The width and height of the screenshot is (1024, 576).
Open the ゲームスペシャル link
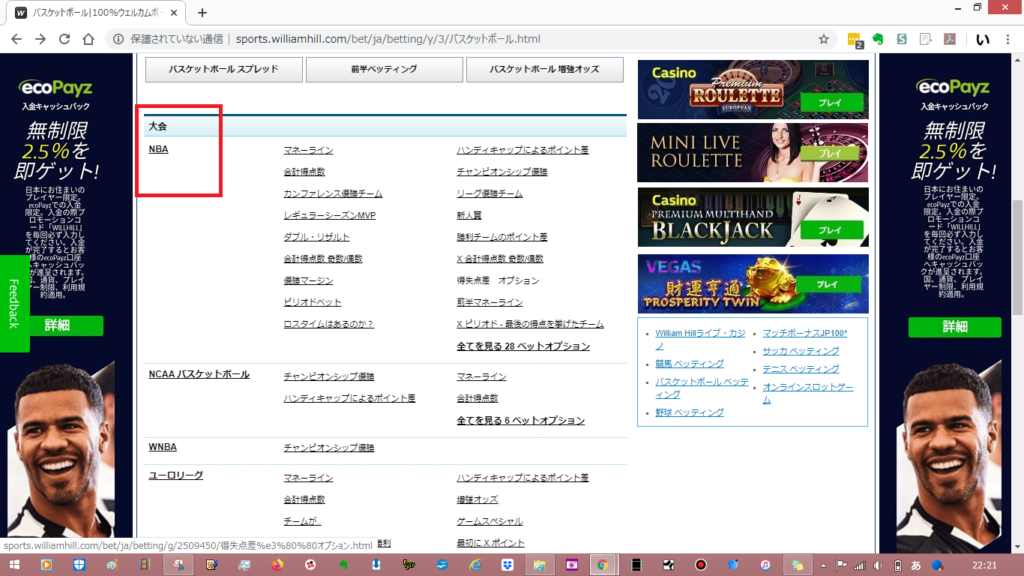tap(490, 521)
